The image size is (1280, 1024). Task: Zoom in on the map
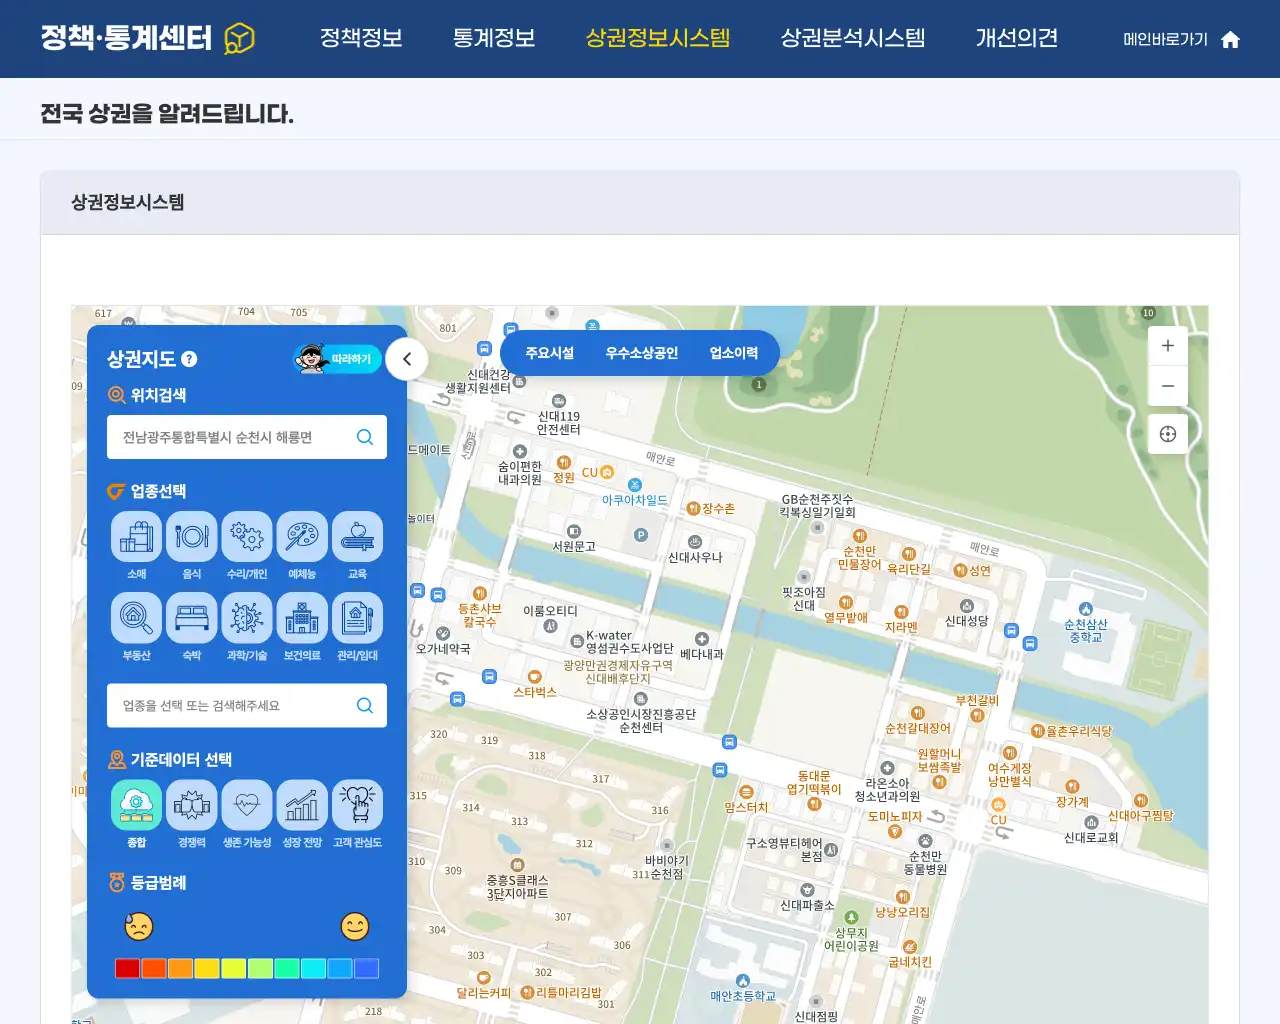coord(1168,346)
